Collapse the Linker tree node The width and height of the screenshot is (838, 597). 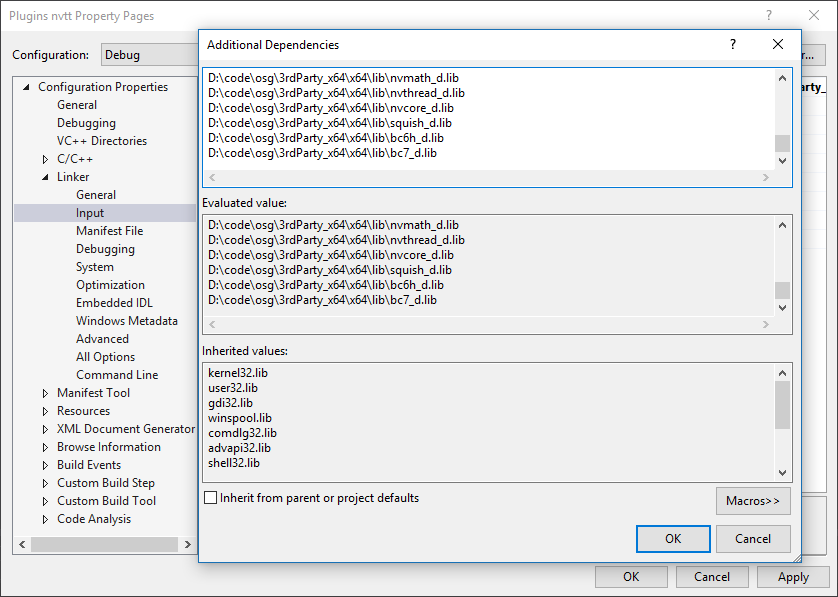coord(44,176)
